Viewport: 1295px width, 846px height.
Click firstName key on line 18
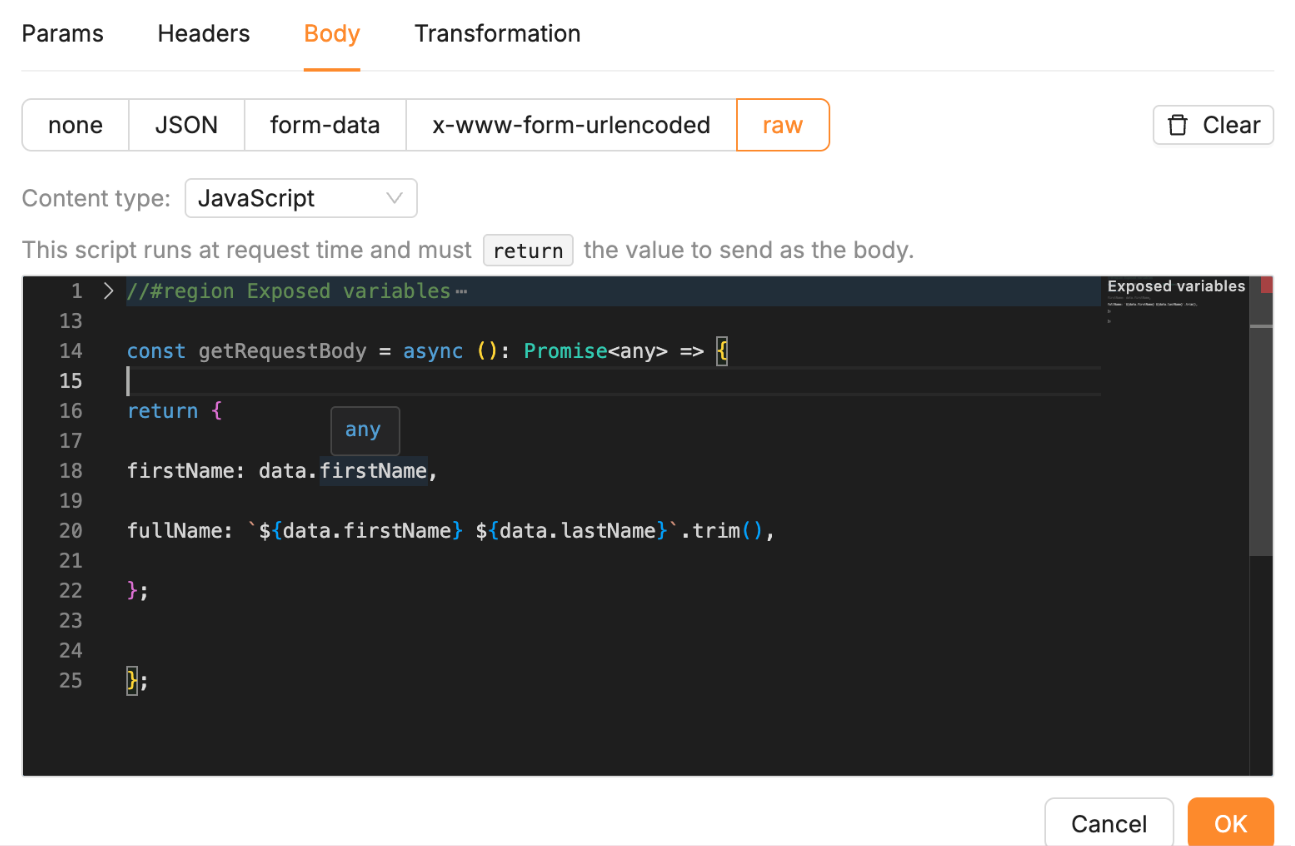(x=180, y=470)
